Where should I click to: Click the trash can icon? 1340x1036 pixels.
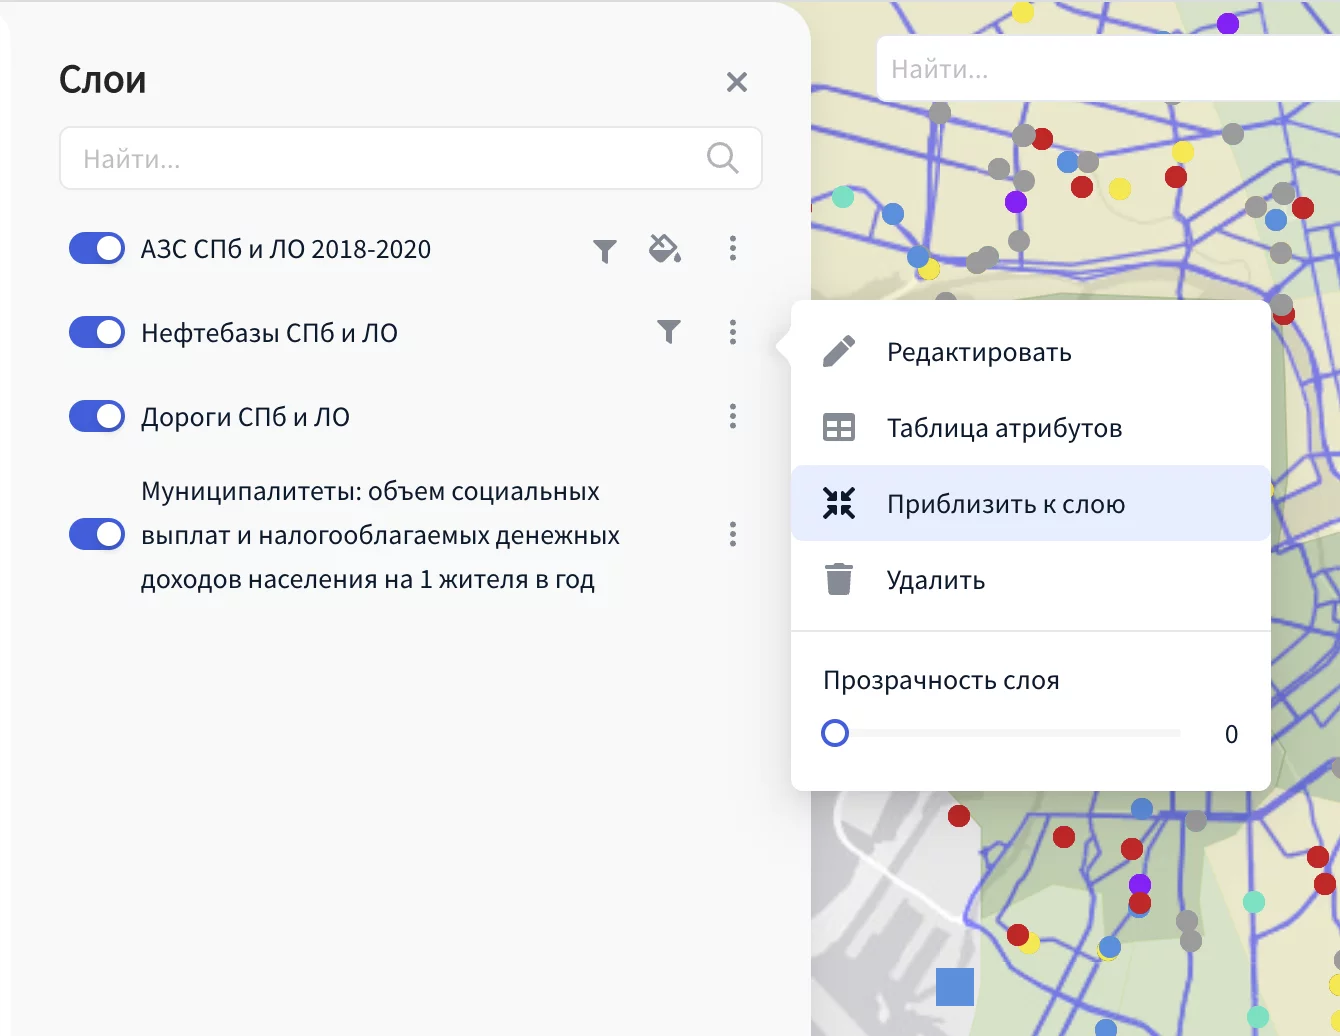[x=839, y=580]
